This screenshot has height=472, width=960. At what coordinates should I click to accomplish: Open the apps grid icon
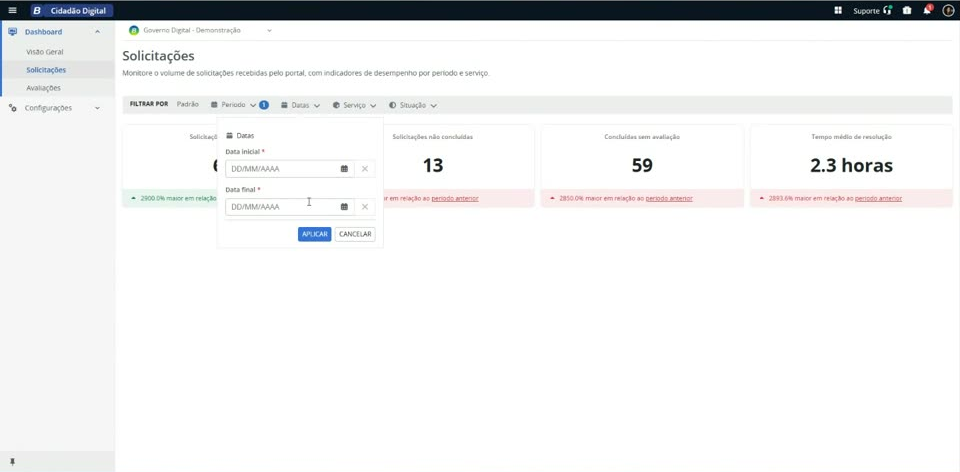(838, 10)
